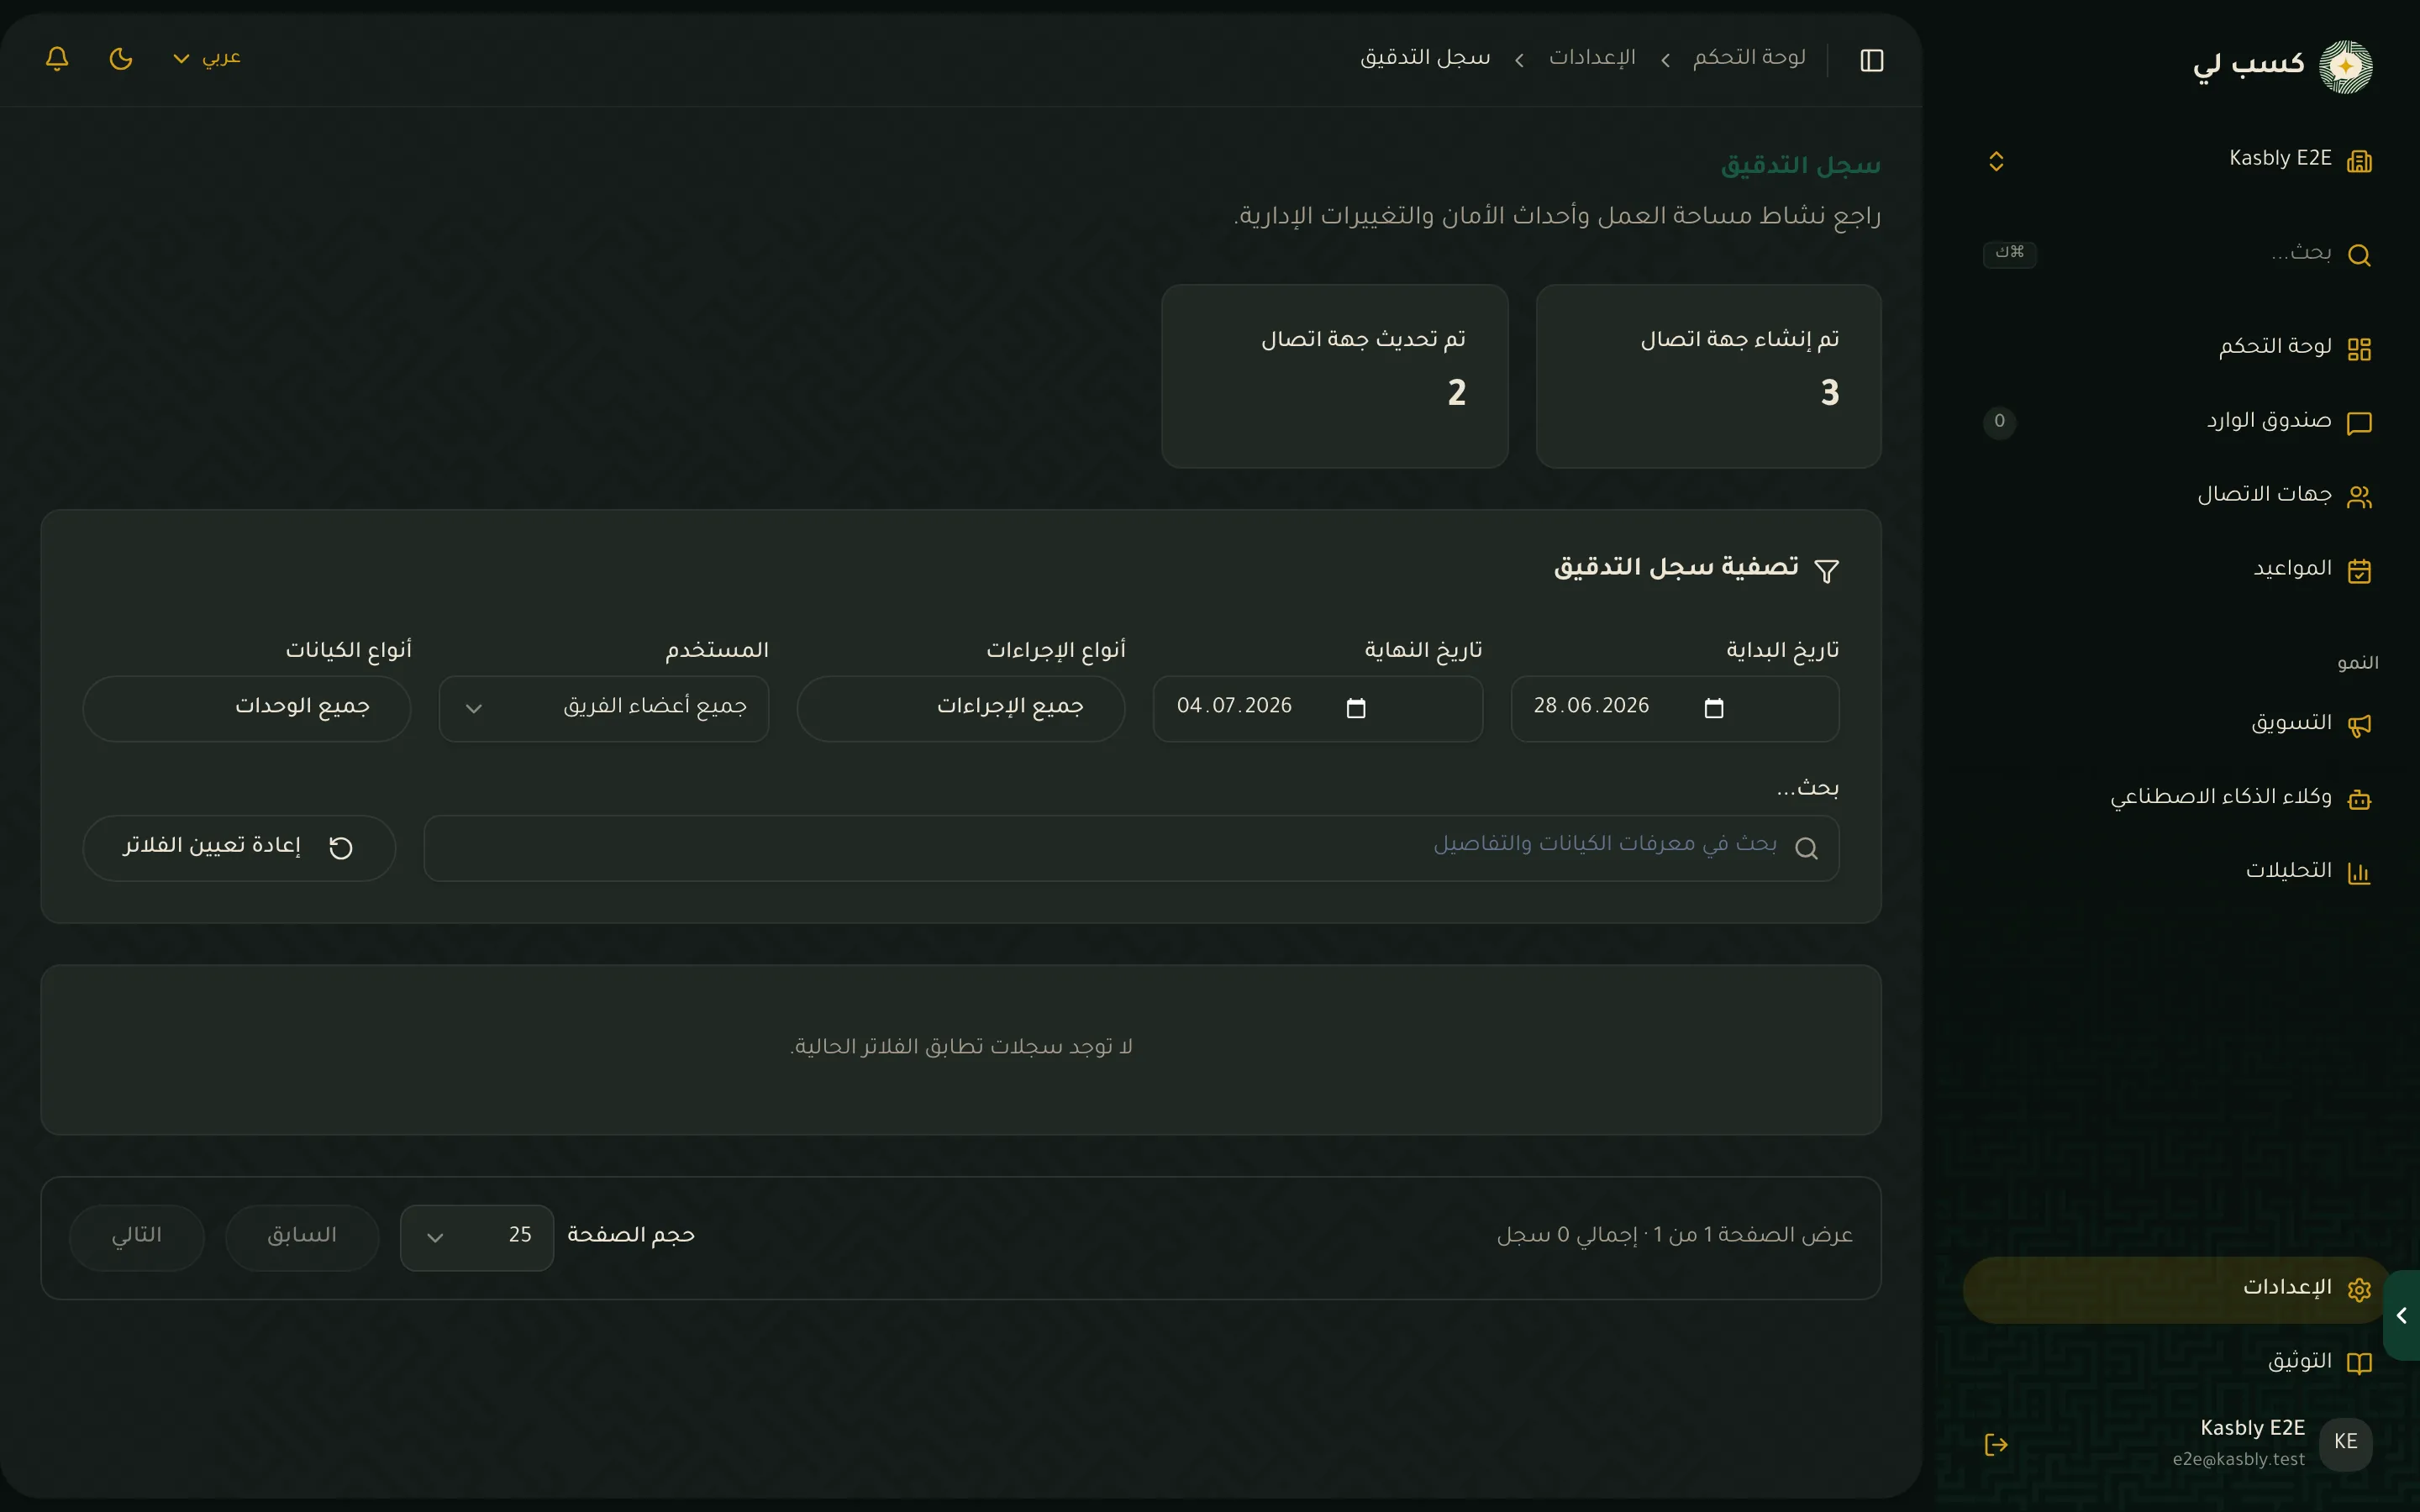Click the التالي next button
This screenshot has height=1512, width=2420.
pos(137,1237)
